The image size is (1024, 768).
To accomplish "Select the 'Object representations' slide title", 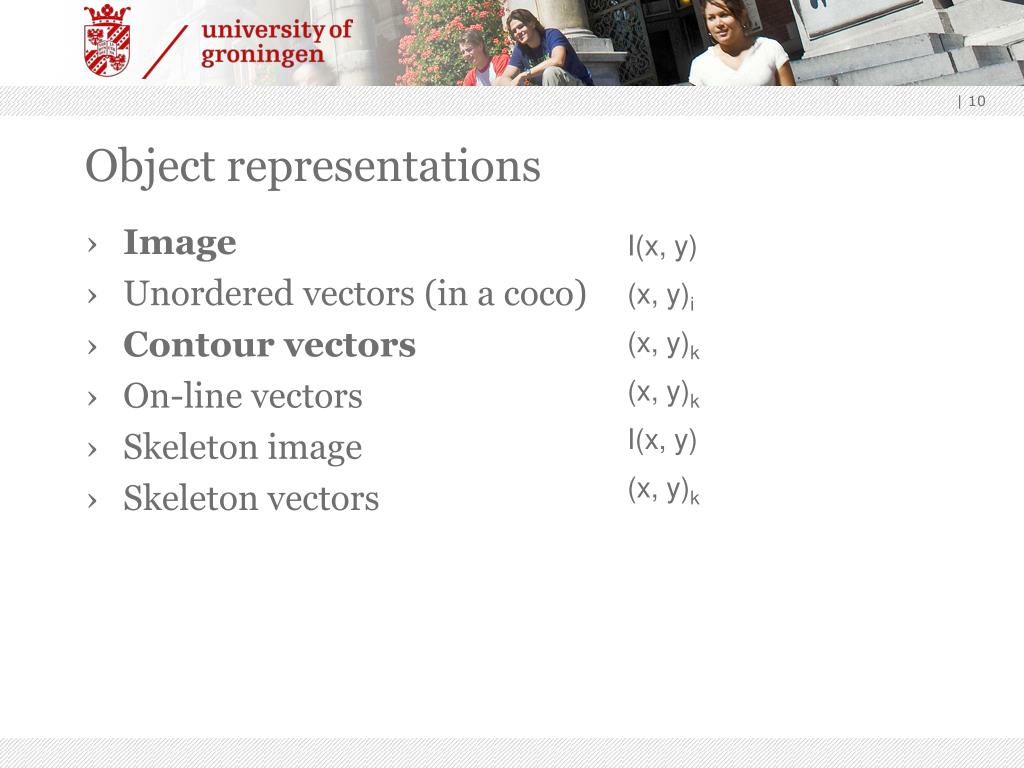I will [x=313, y=166].
